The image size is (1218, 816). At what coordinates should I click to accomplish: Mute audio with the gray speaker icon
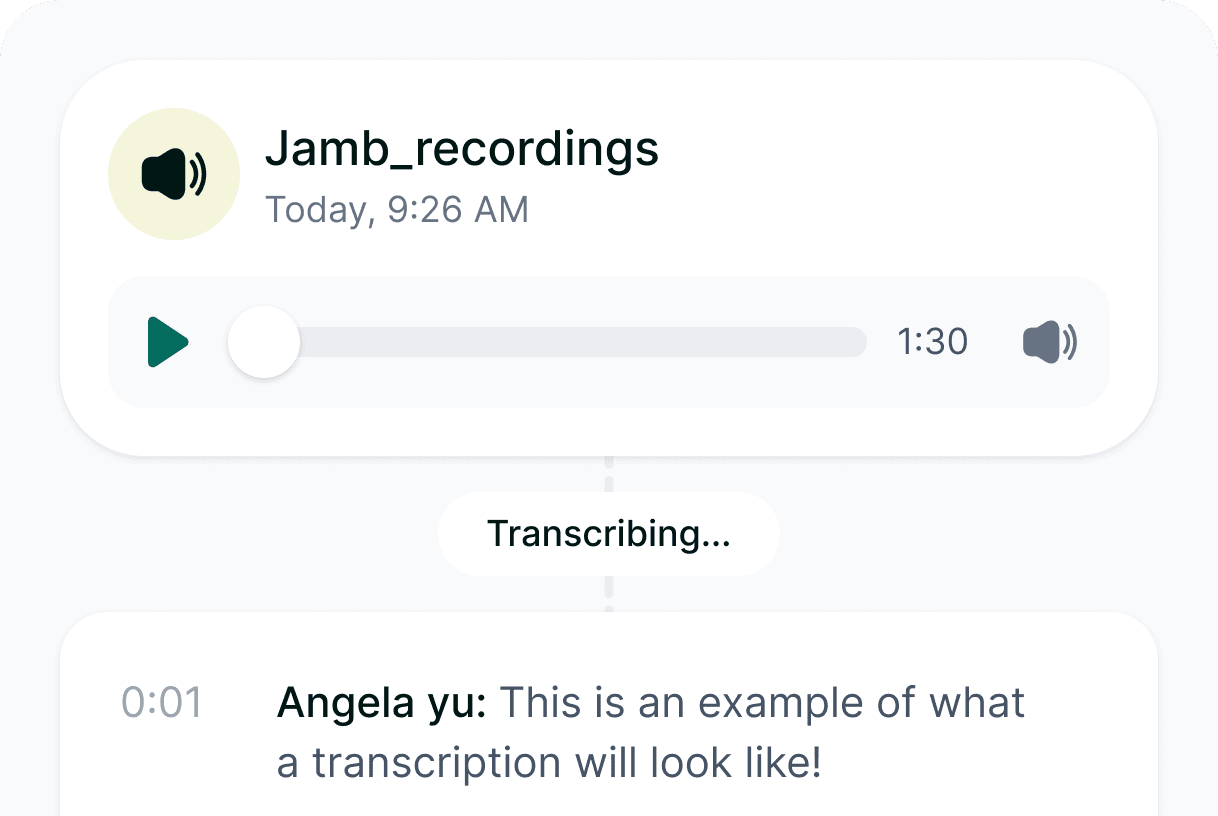pos(1050,342)
